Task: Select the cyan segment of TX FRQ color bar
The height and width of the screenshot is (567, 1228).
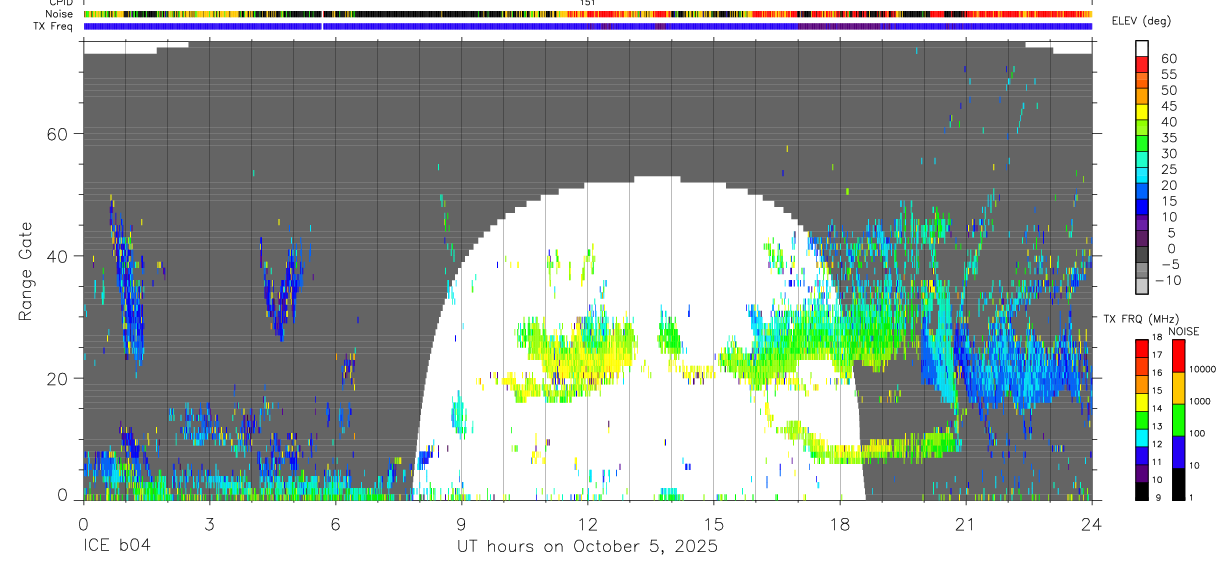Action: (1141, 437)
